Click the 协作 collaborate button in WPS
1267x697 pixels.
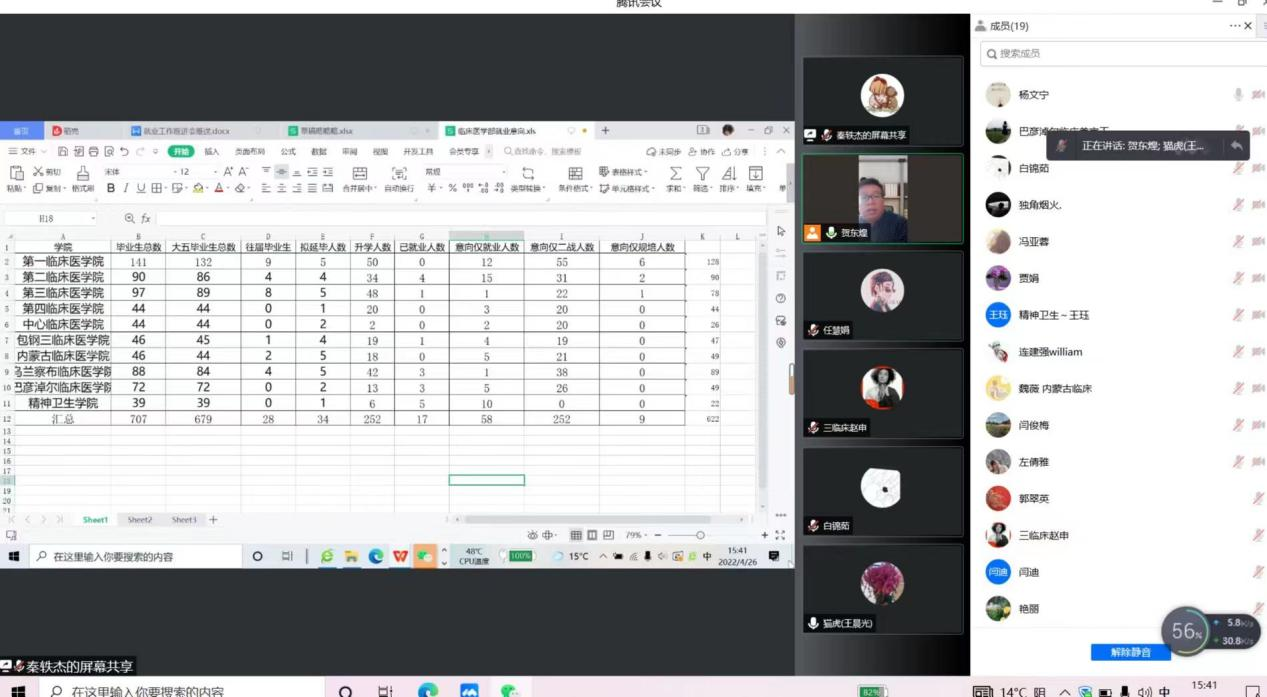point(703,152)
